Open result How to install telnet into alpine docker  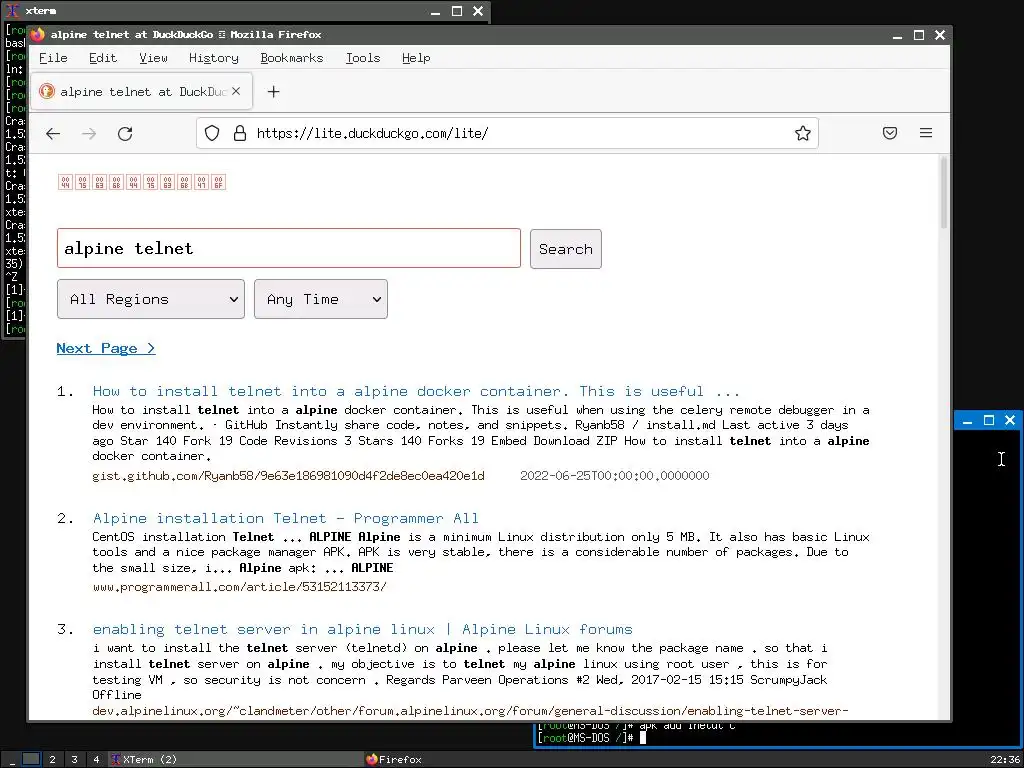[x=416, y=391]
